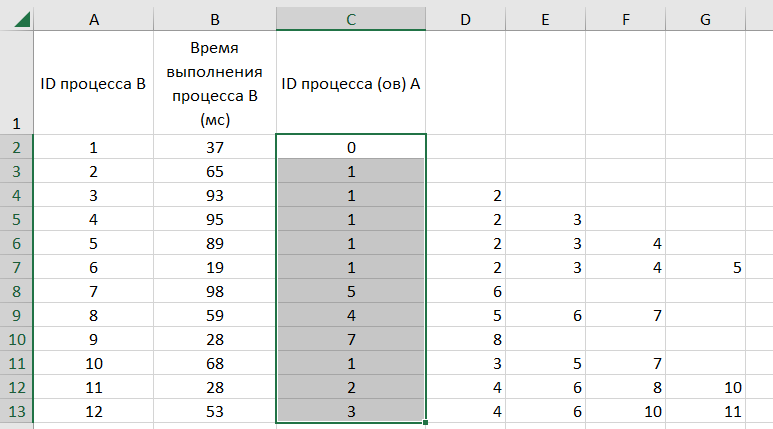Screen dimensions: 773x429
Task: Click cell B2 with value 37
Action: [215, 148]
